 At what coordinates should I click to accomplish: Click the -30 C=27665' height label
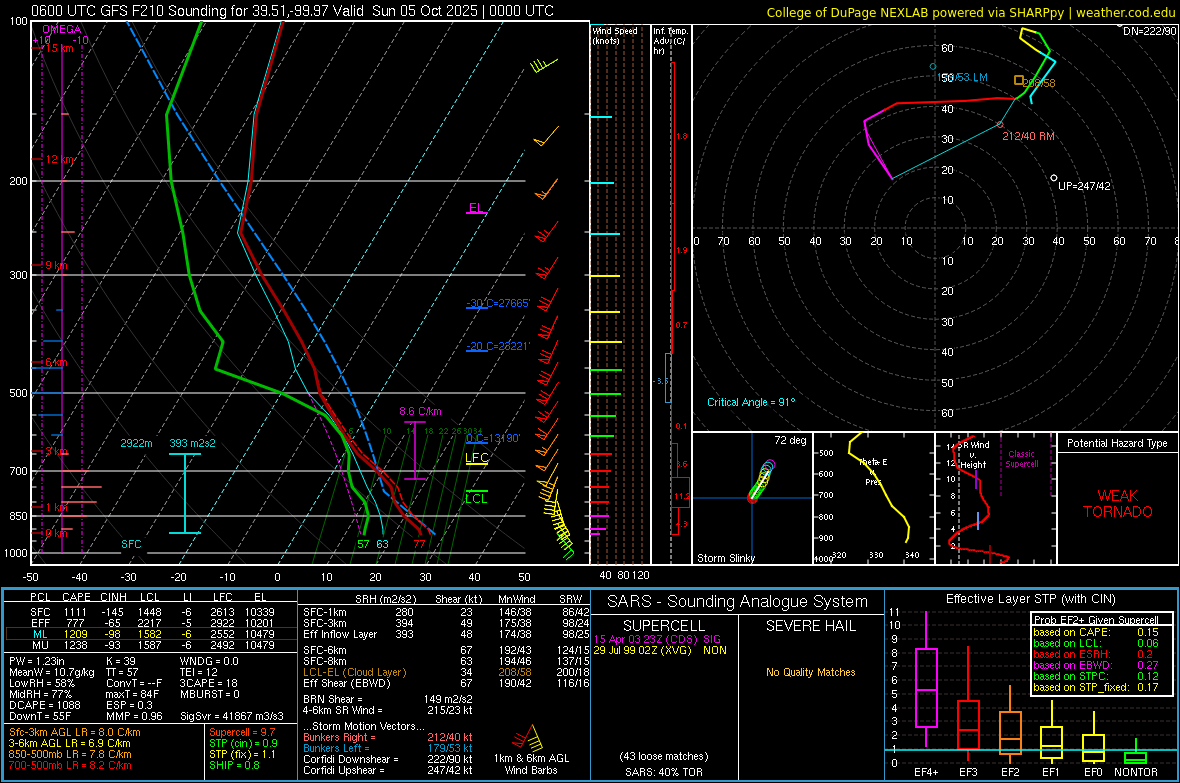[x=498, y=303]
